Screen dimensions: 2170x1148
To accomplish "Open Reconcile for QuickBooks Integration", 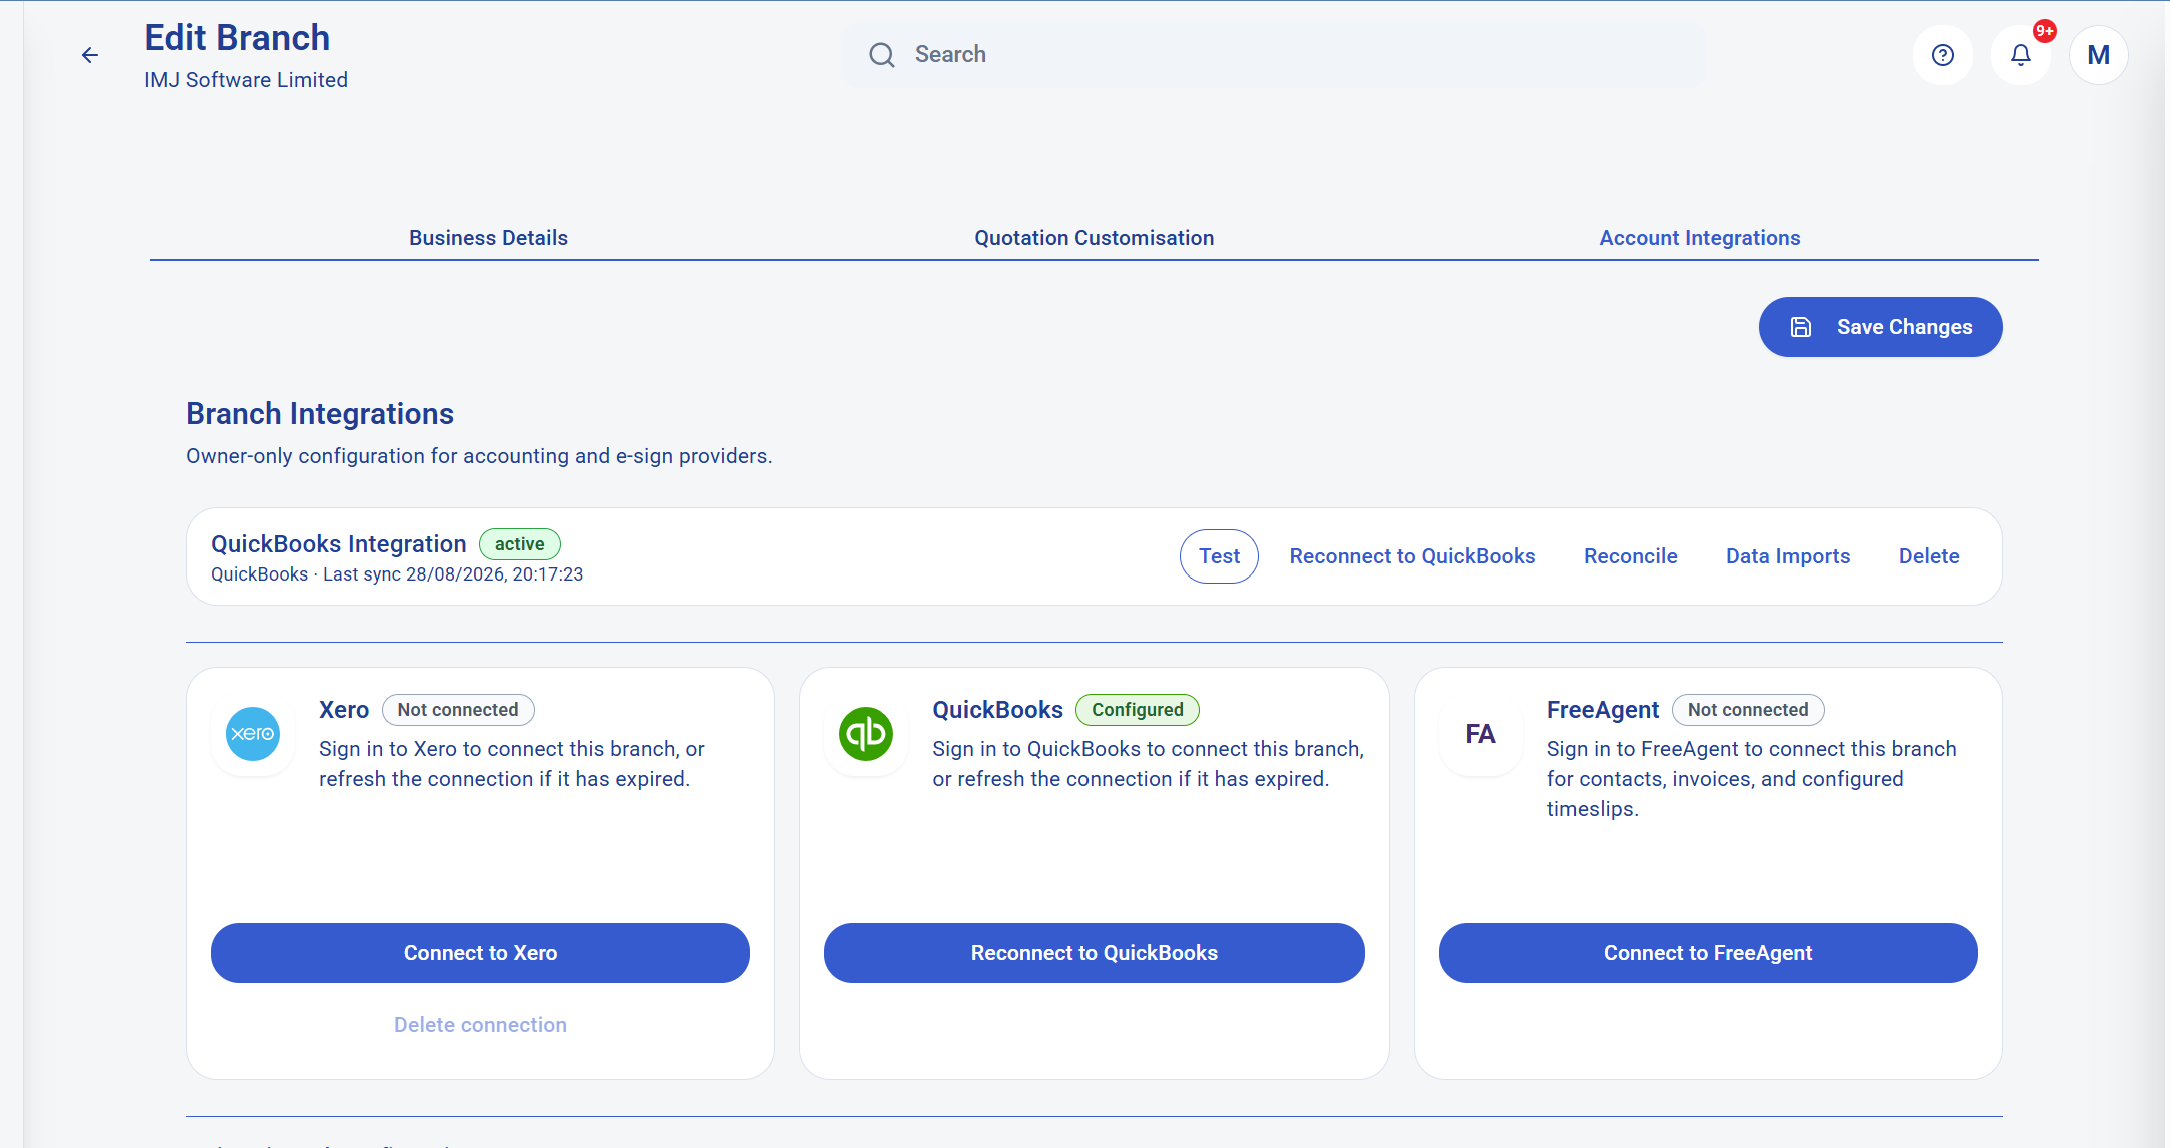I will 1630,556.
